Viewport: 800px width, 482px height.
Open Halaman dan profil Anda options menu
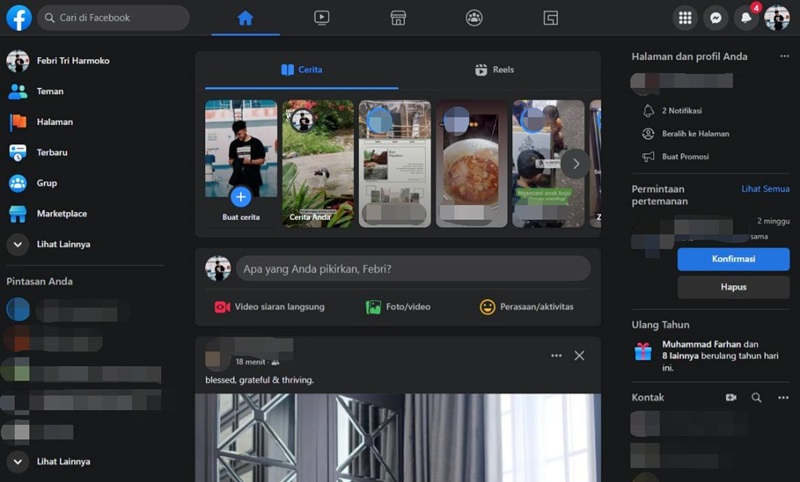pyautogui.click(x=784, y=57)
